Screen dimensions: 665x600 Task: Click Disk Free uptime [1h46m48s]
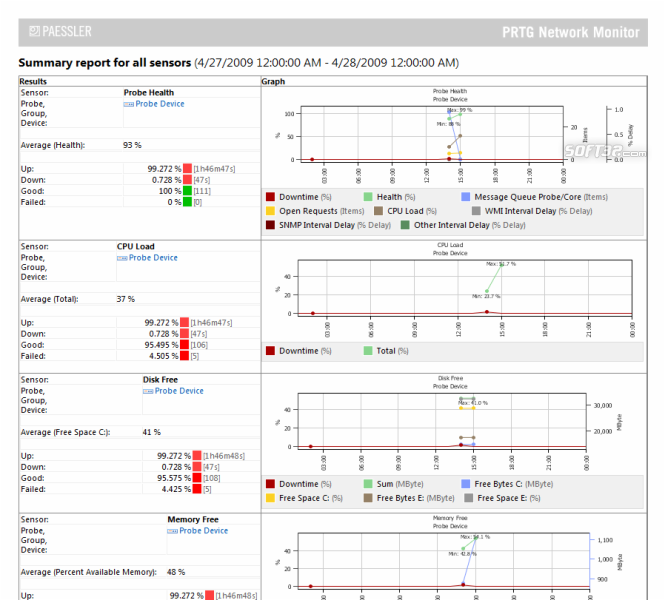point(224,456)
